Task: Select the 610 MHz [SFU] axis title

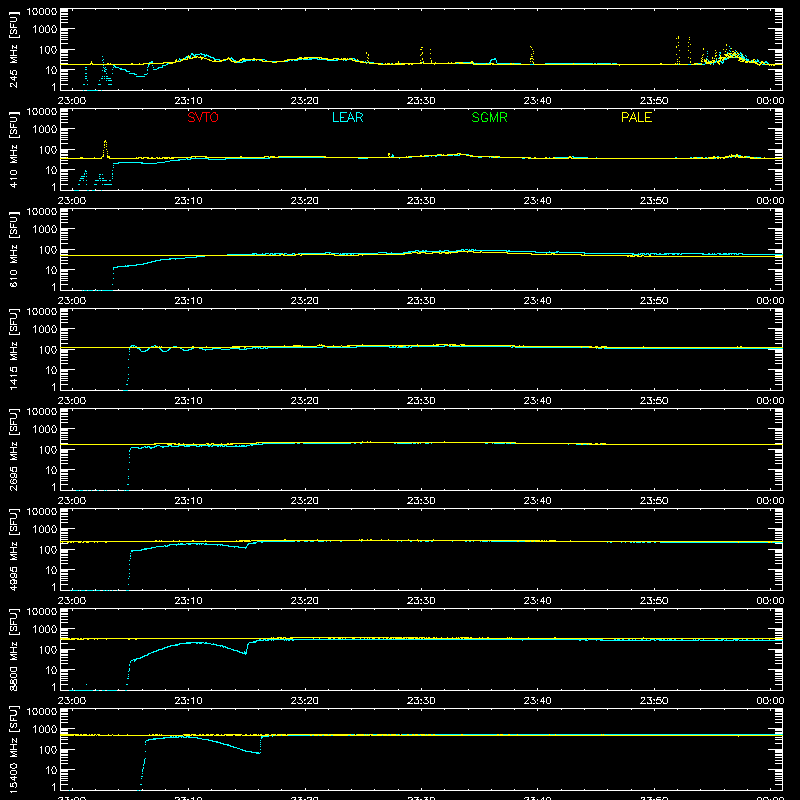Action: click(13, 249)
